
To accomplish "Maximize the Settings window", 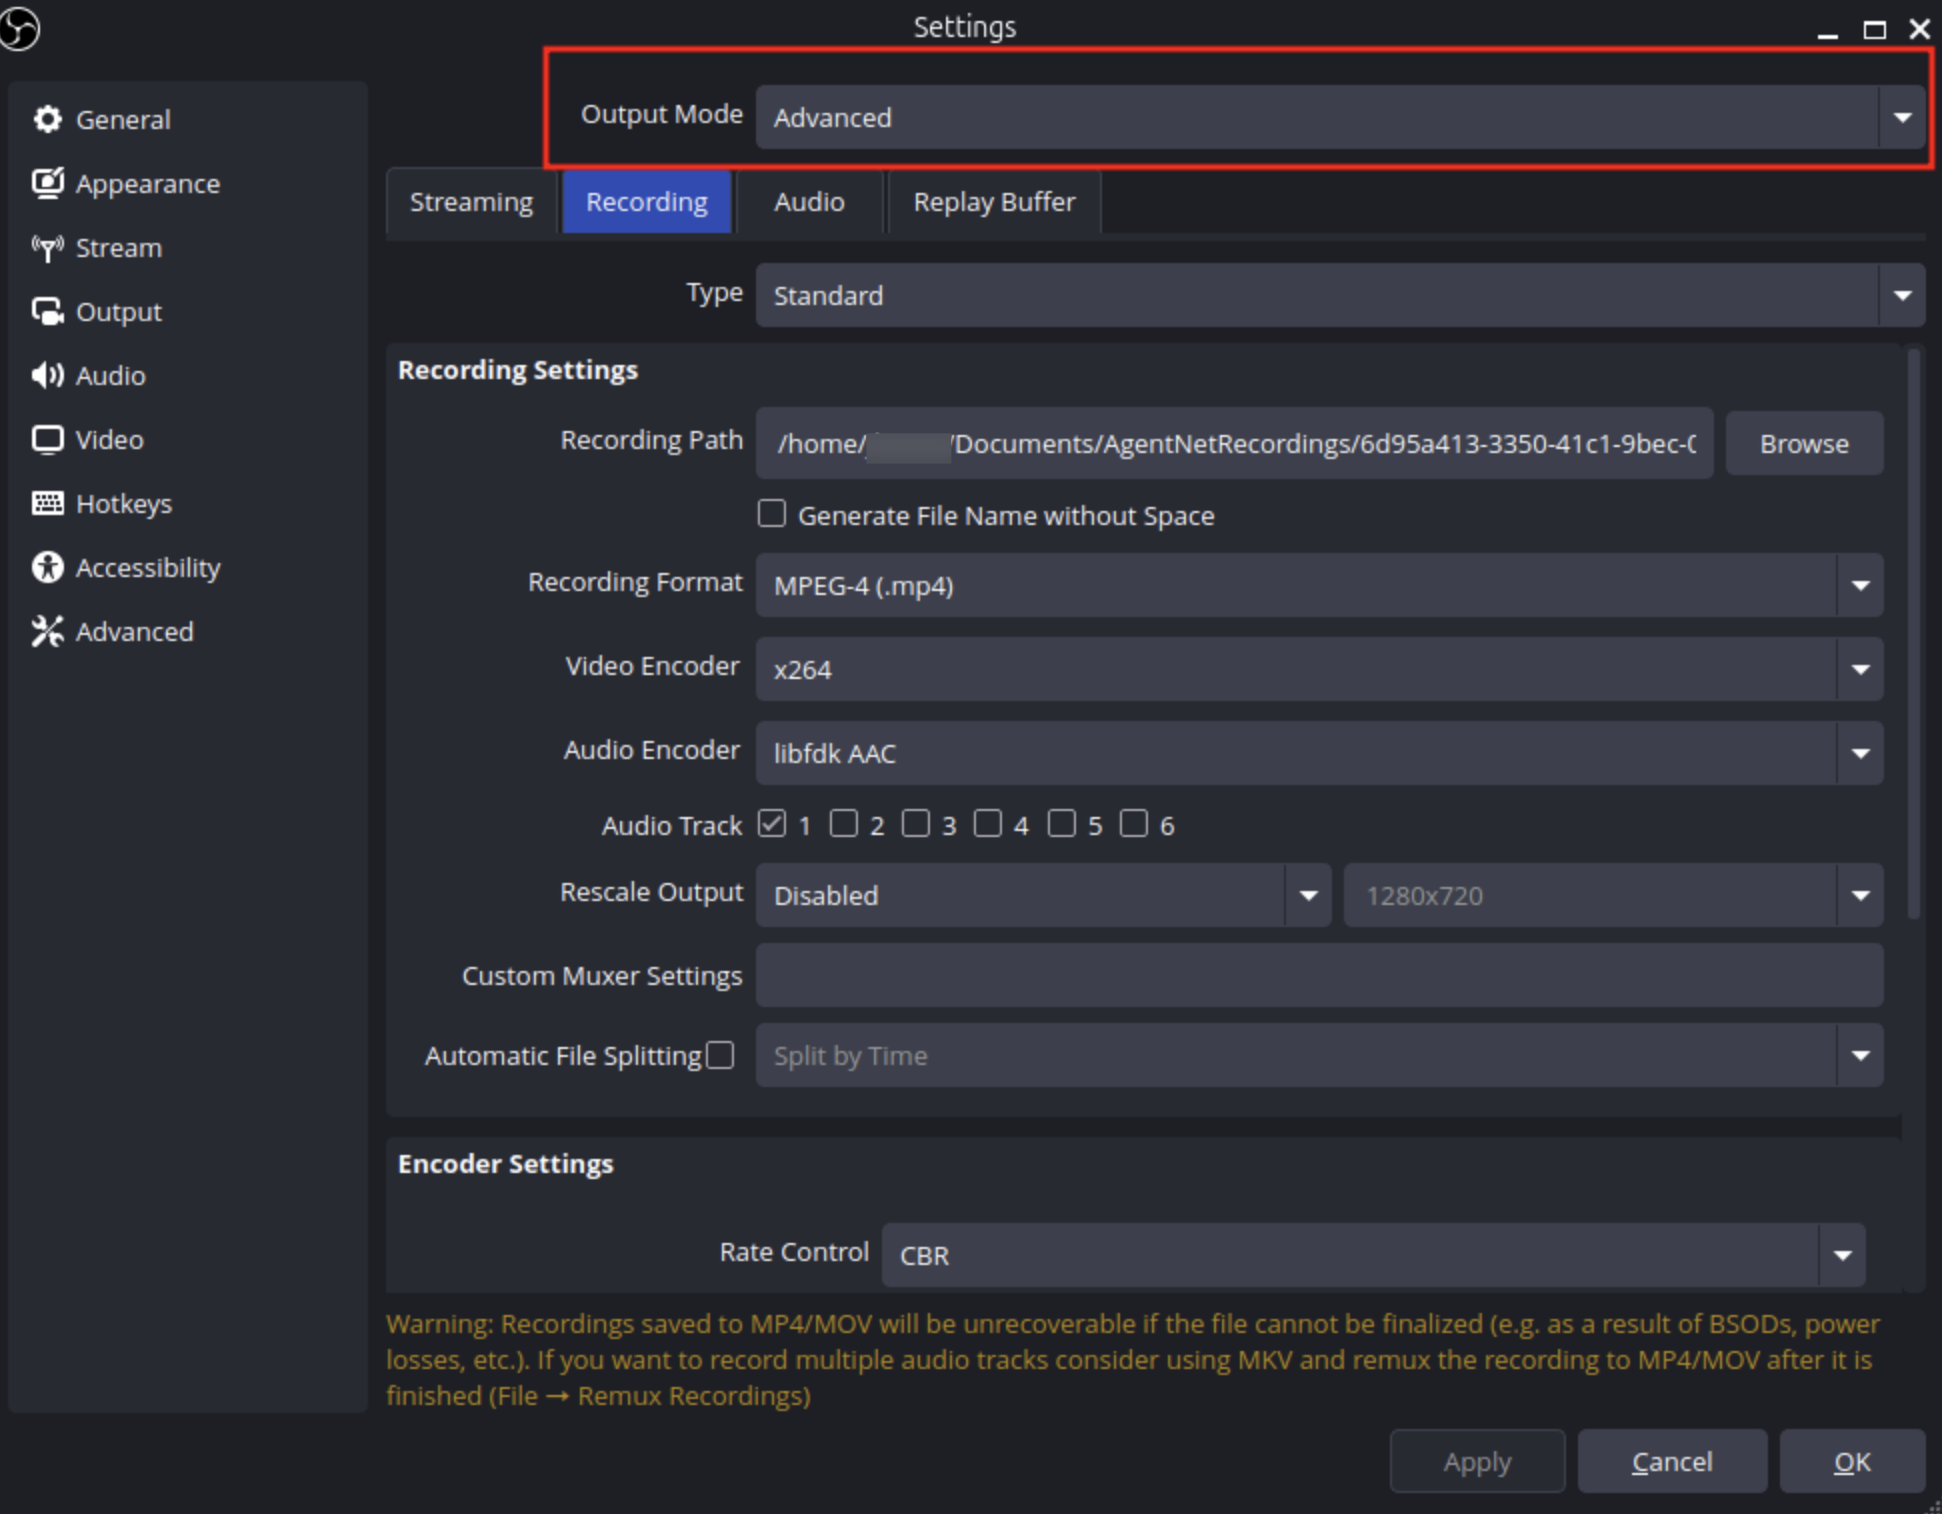I will point(1874,29).
